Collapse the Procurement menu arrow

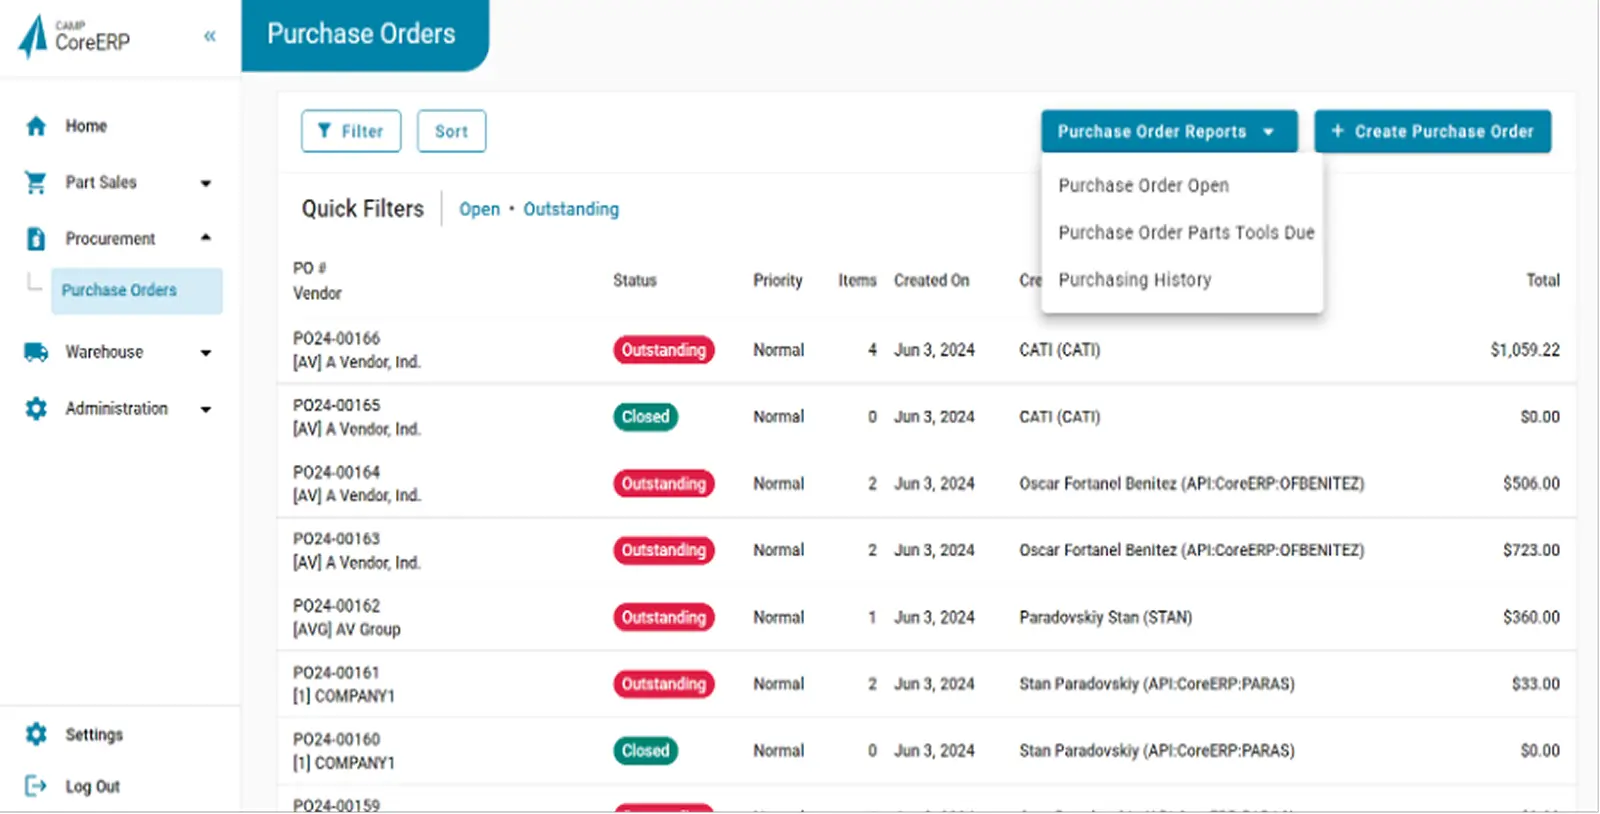coord(206,238)
